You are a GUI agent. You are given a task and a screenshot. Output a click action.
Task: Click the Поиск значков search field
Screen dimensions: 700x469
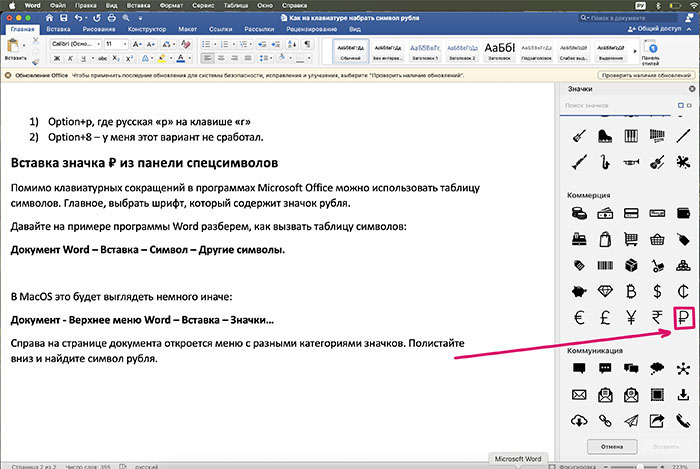[x=618, y=105]
